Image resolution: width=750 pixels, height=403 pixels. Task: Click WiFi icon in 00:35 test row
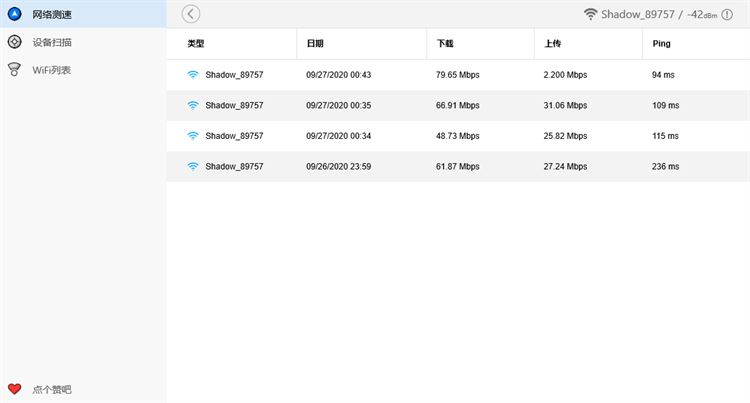tap(193, 105)
